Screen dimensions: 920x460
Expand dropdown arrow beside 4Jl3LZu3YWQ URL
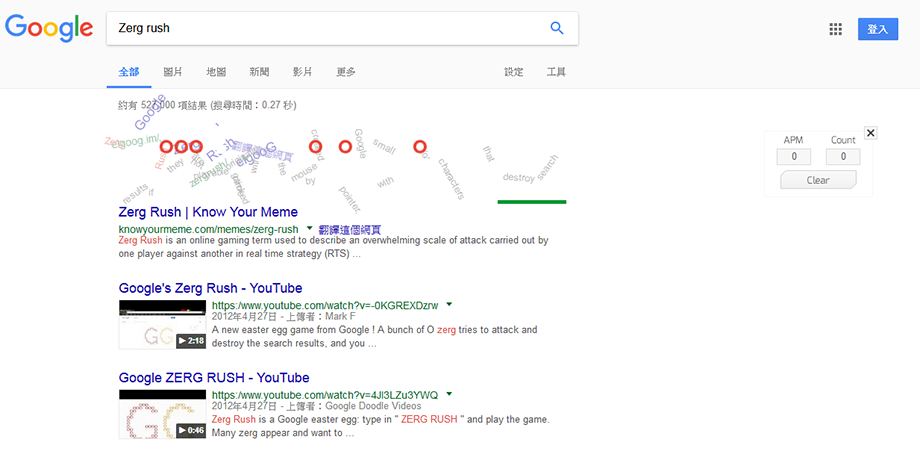tap(449, 393)
